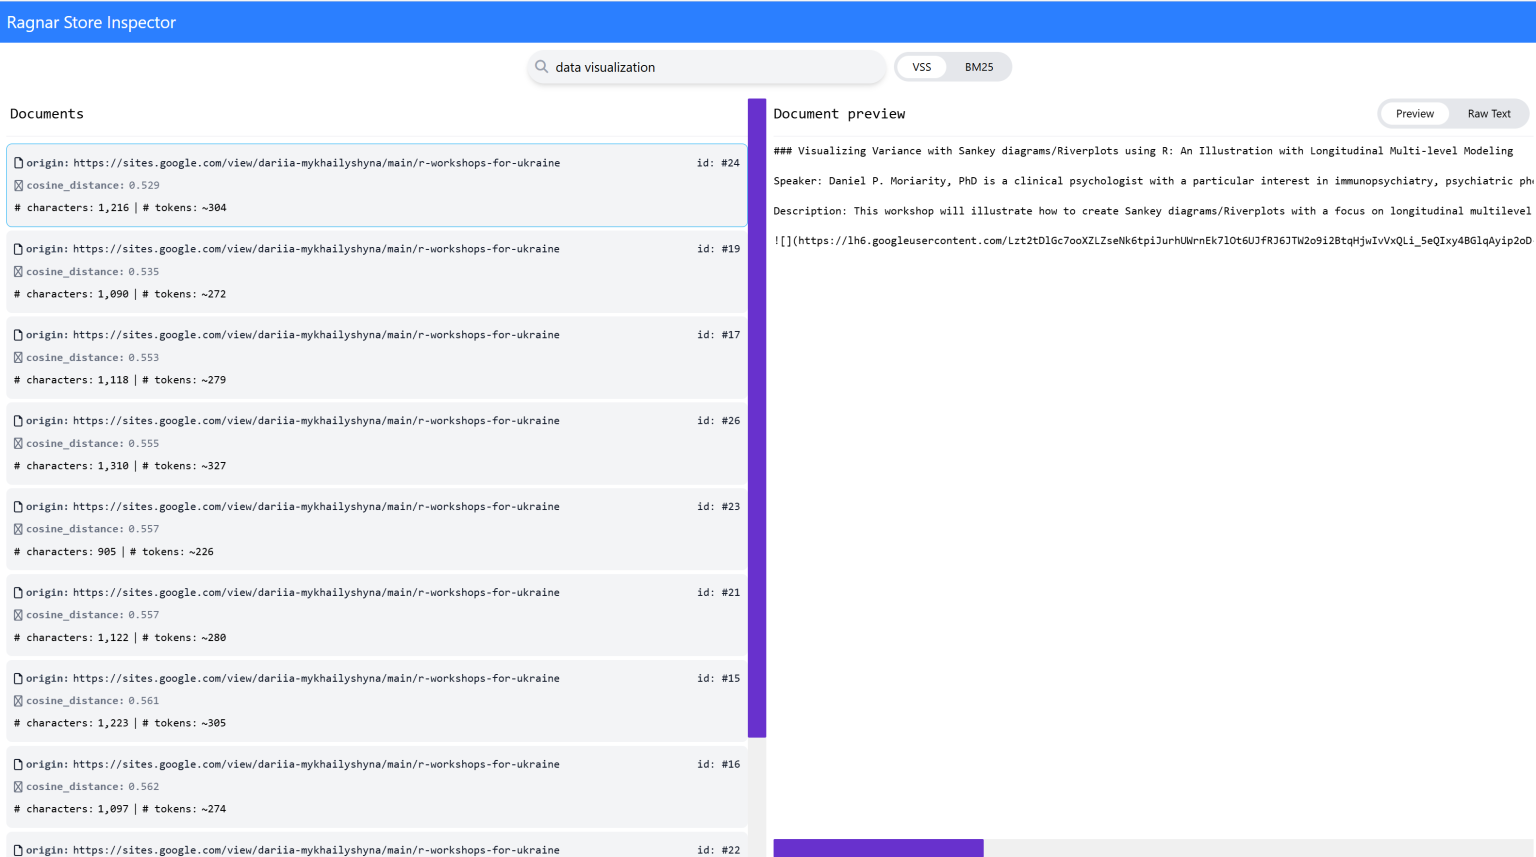
Task: Click document icon of result id #16
Action: (18, 765)
